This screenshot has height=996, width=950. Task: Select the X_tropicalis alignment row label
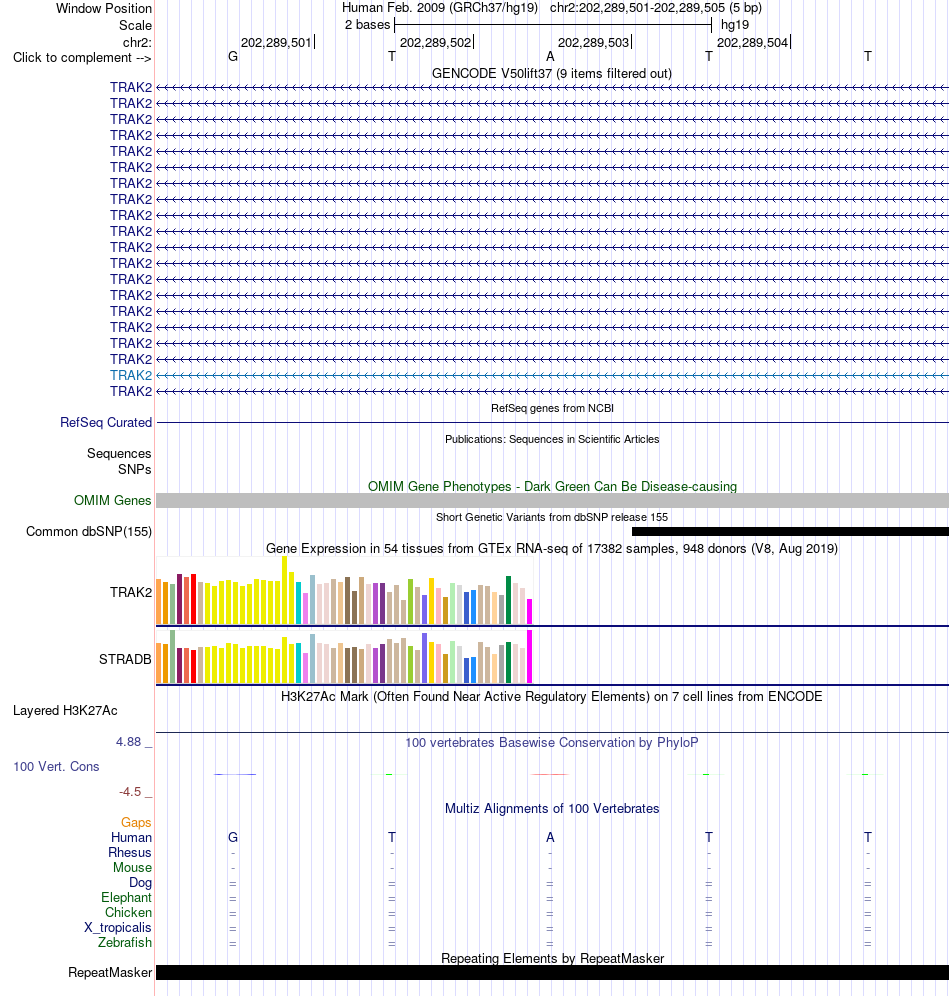118,927
